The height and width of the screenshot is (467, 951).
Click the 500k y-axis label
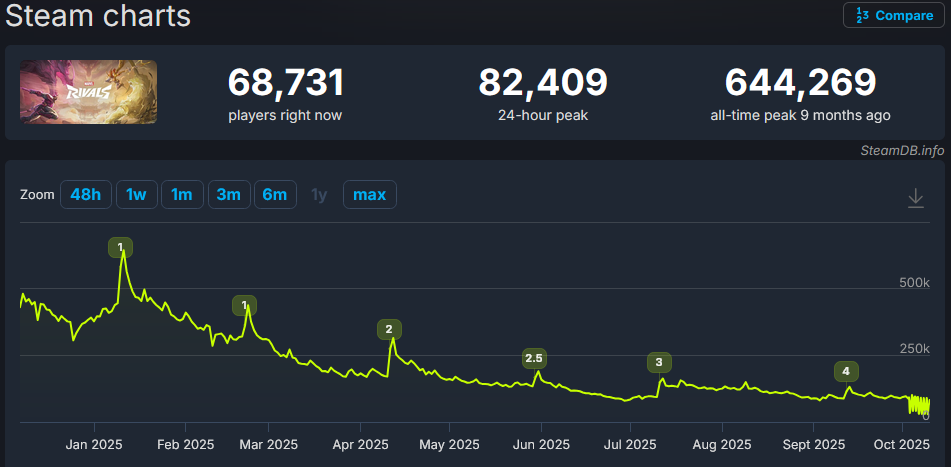[914, 283]
